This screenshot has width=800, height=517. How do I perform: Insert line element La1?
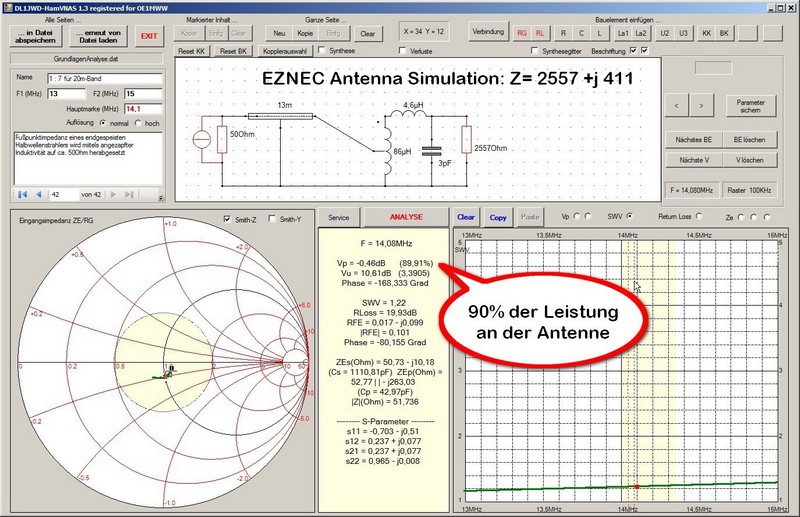pyautogui.click(x=623, y=33)
